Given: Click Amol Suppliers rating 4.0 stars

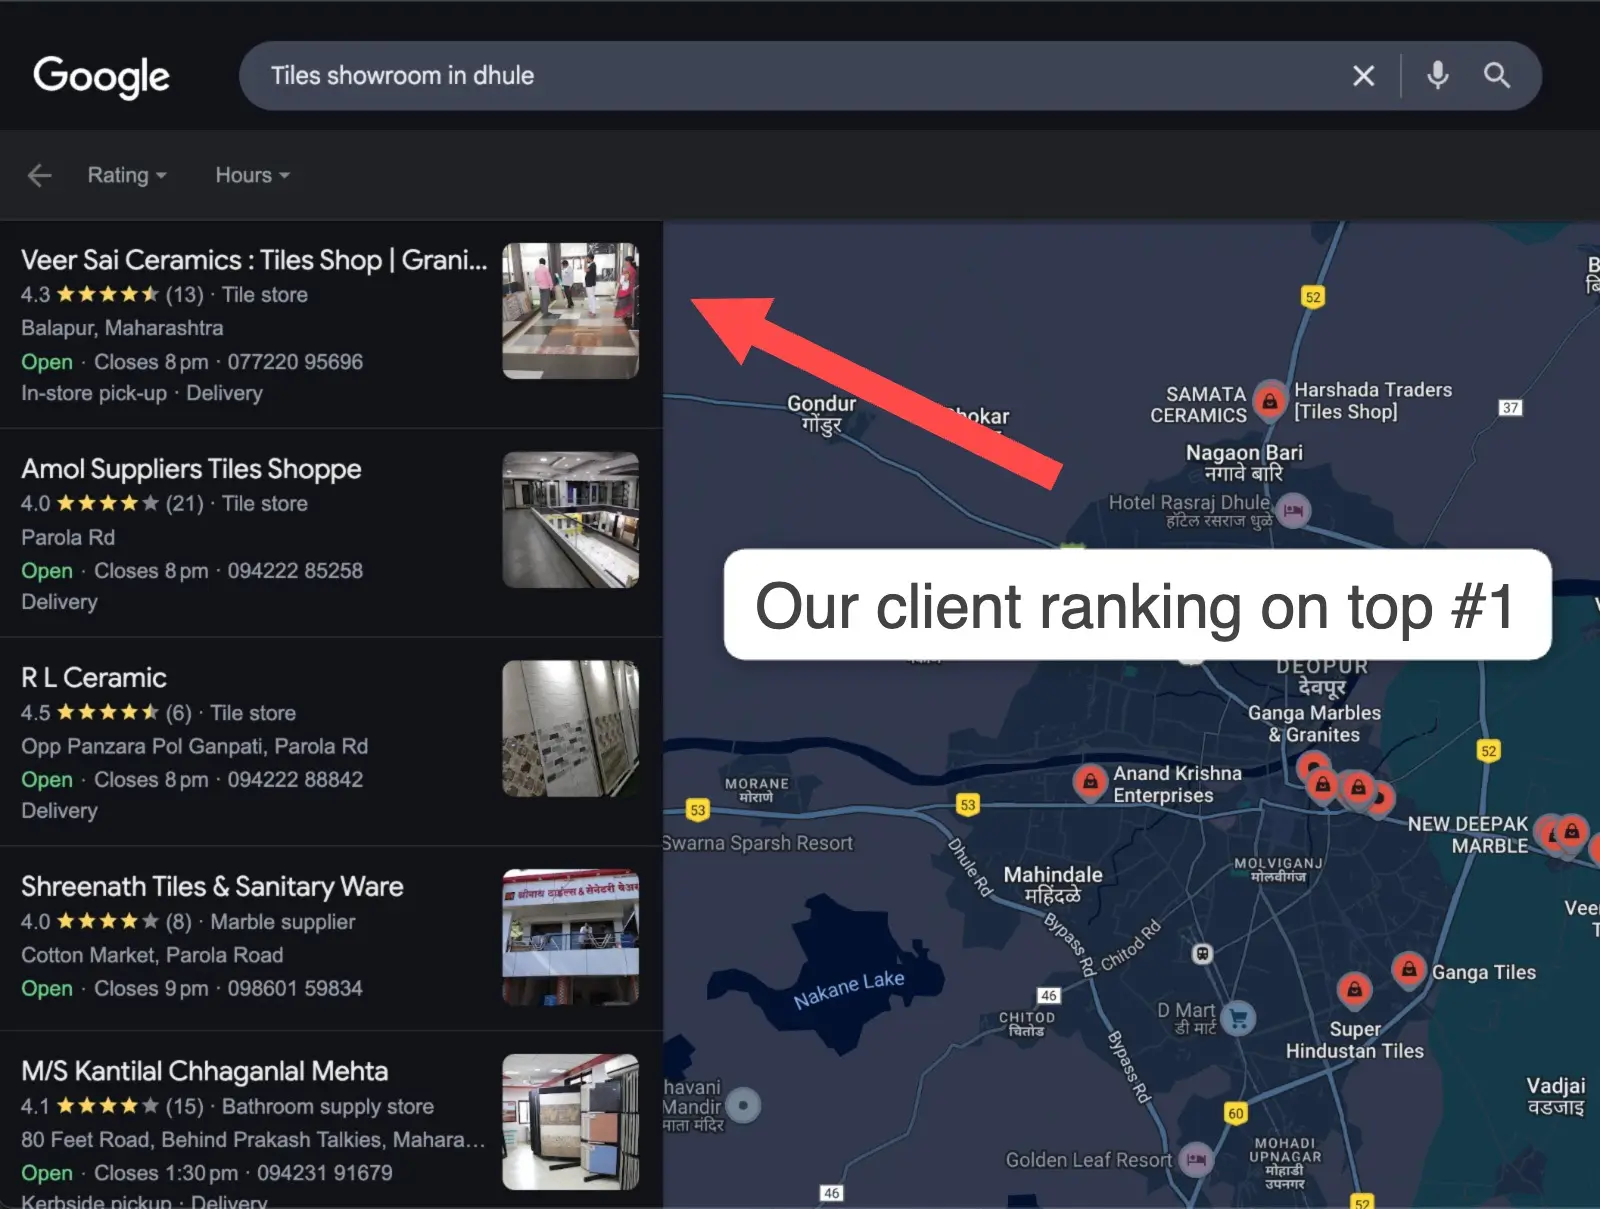Looking at the screenshot, I should [x=107, y=504].
